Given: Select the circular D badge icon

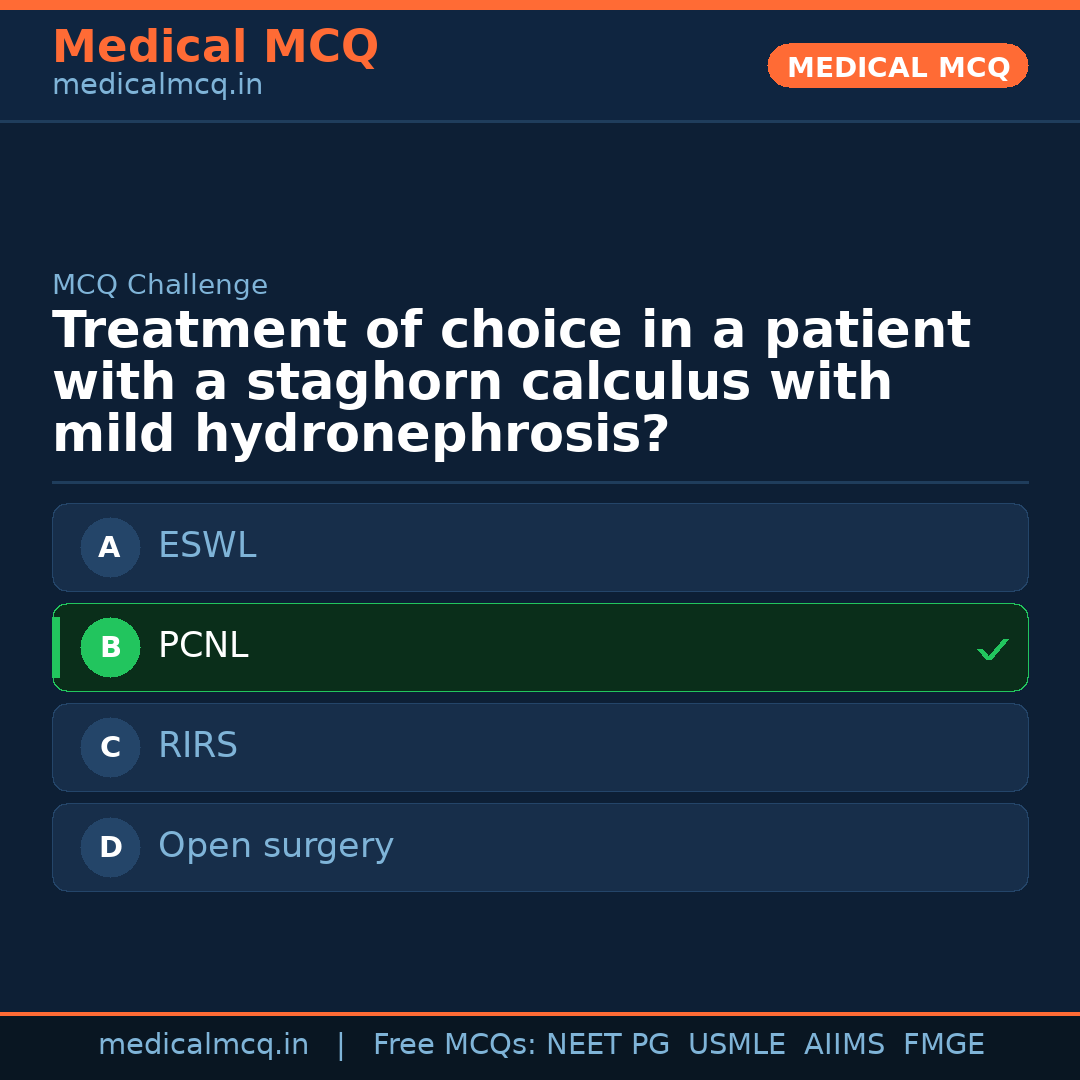Looking at the screenshot, I should click(110, 847).
